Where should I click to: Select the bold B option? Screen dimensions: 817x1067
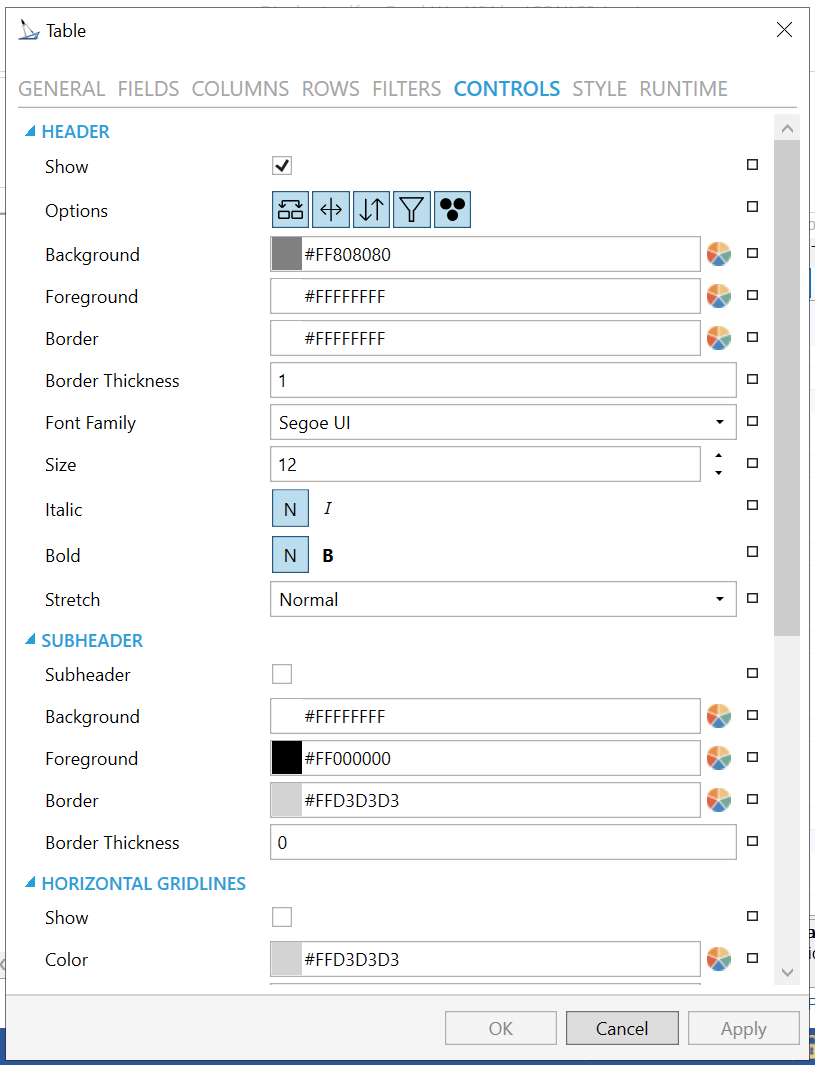pos(328,556)
